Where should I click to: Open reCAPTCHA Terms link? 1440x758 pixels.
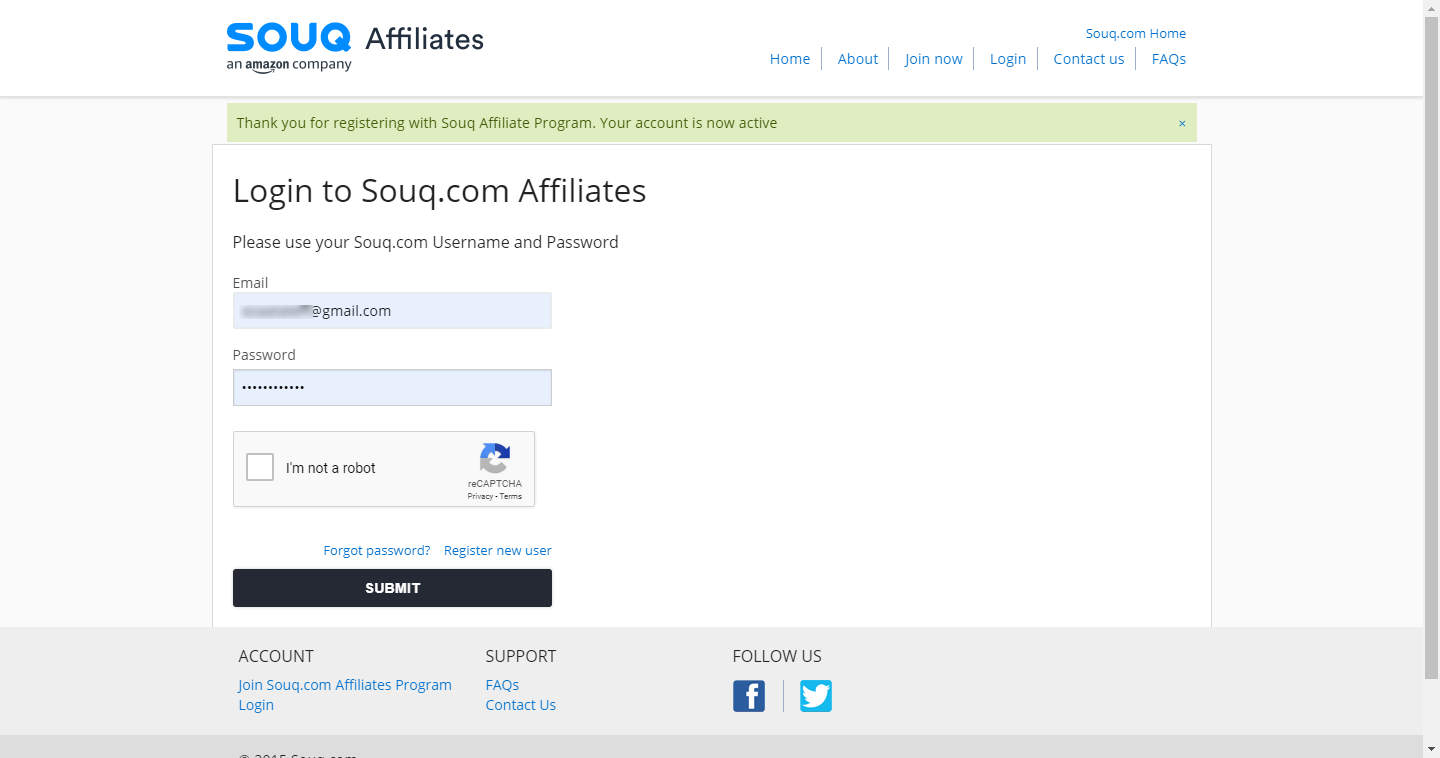(x=511, y=496)
